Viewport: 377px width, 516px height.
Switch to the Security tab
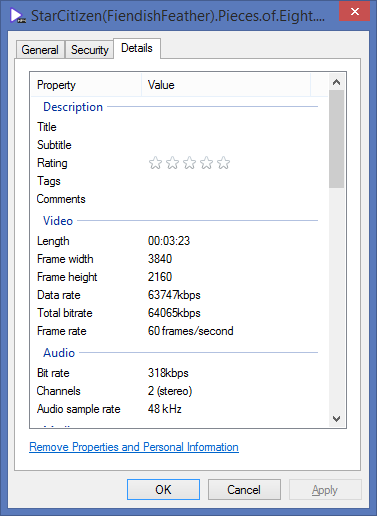point(90,50)
